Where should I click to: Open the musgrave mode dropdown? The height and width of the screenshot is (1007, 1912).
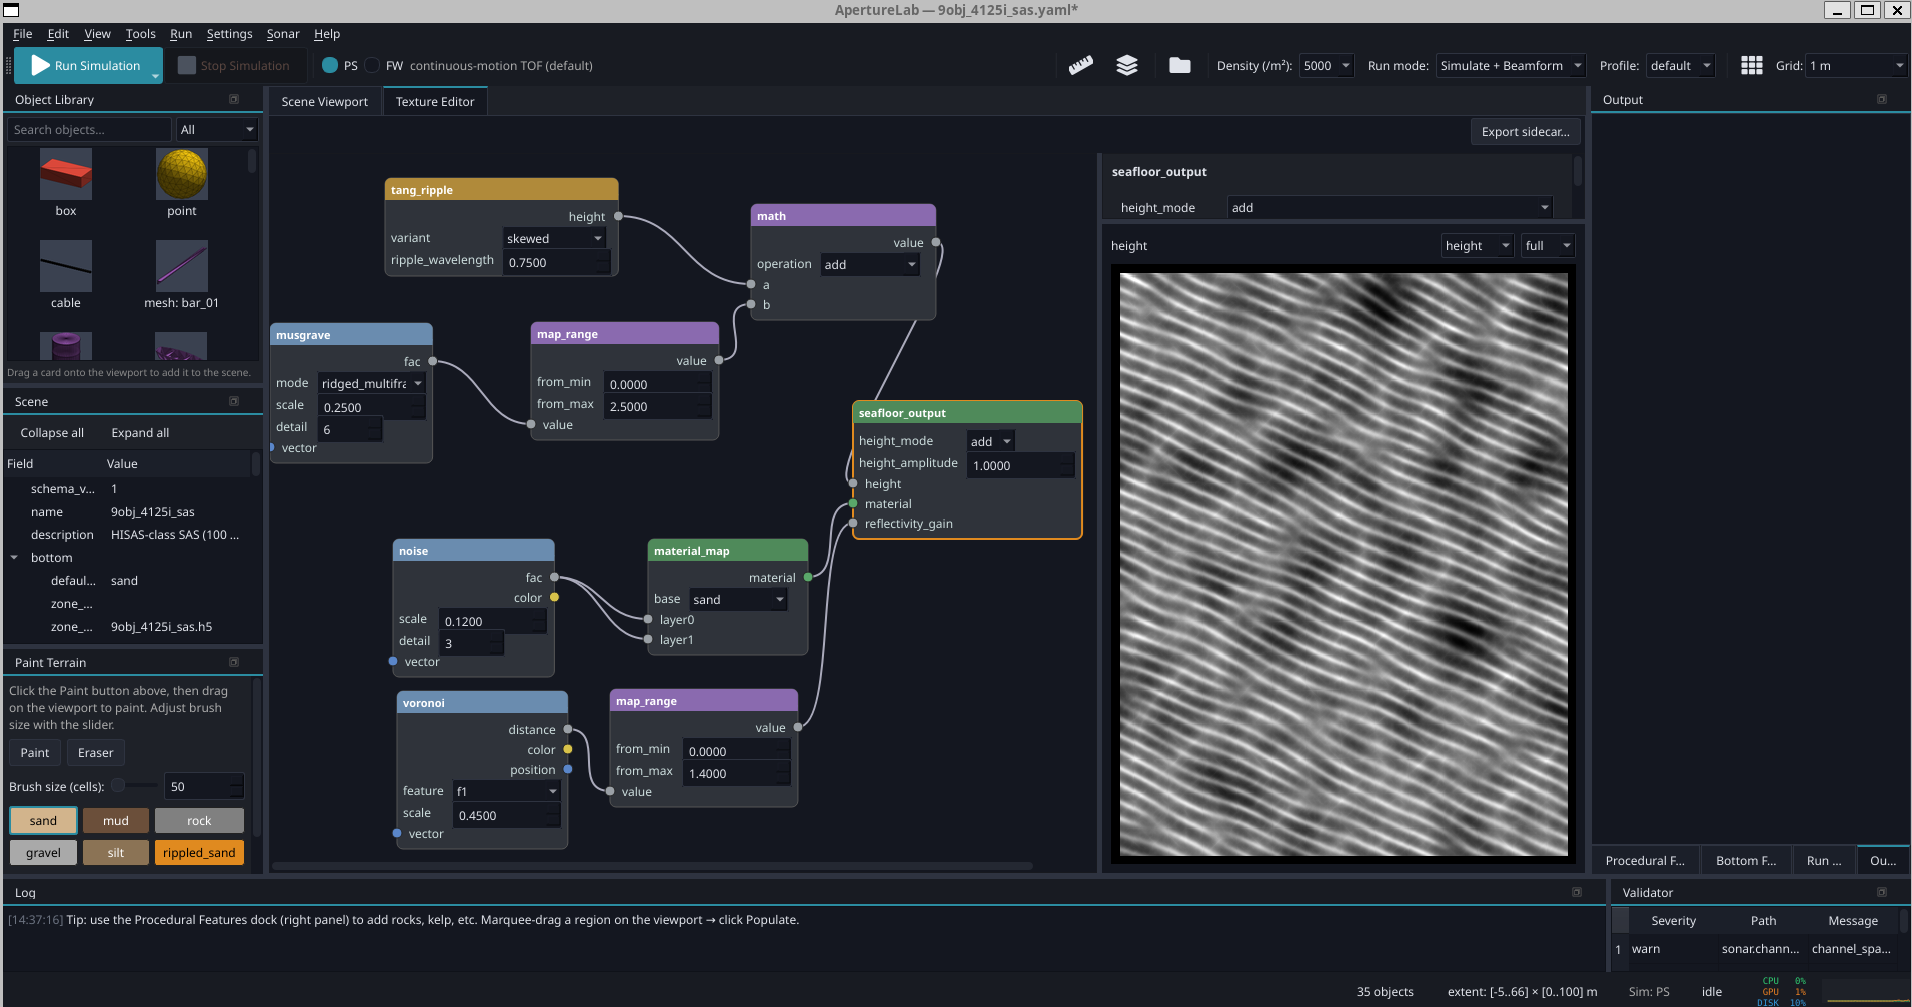pos(372,383)
